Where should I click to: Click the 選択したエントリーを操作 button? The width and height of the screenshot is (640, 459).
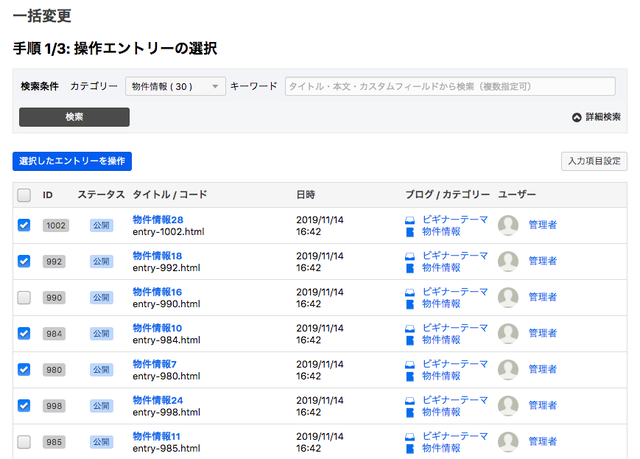pos(72,161)
